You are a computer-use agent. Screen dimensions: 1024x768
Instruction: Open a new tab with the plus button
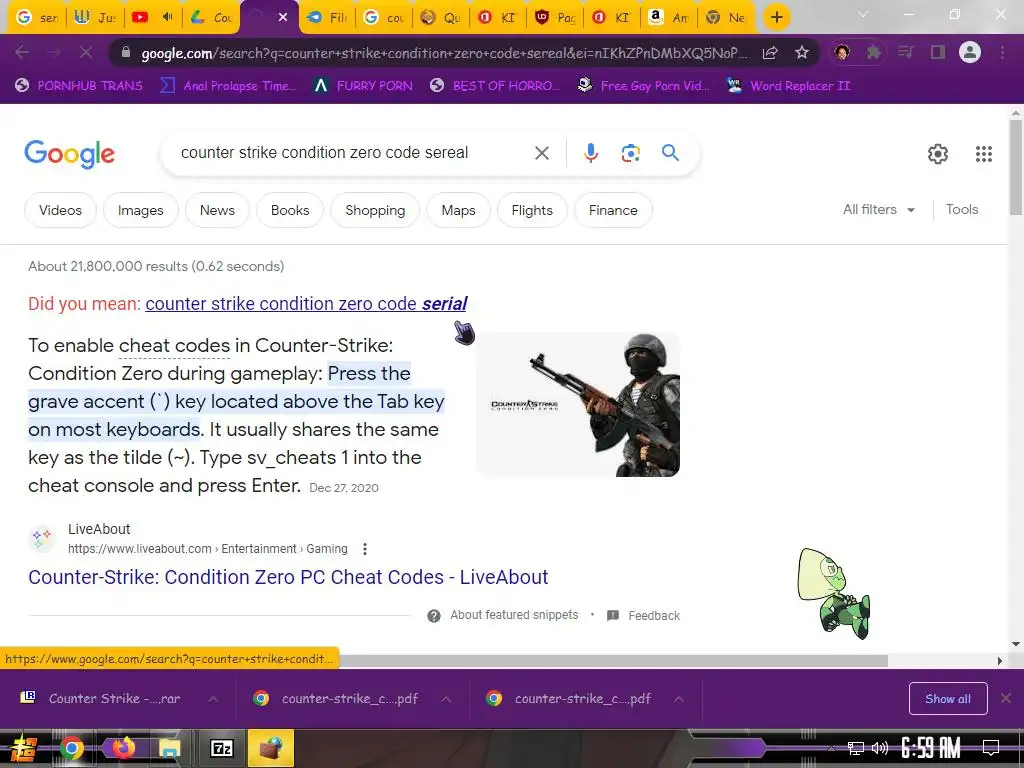tap(776, 17)
